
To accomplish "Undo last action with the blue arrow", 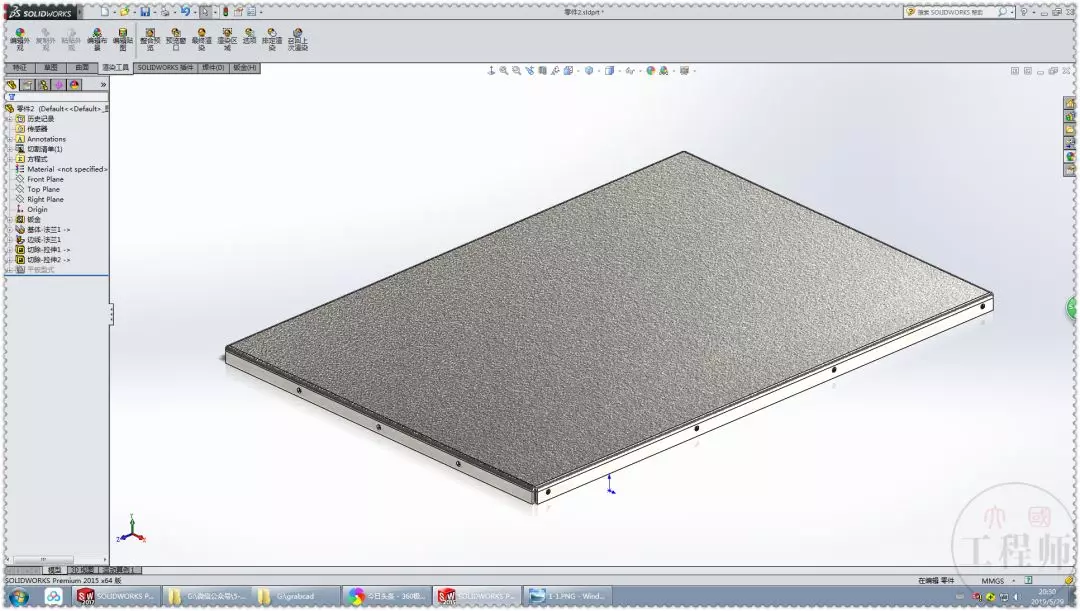I will pyautogui.click(x=185, y=12).
